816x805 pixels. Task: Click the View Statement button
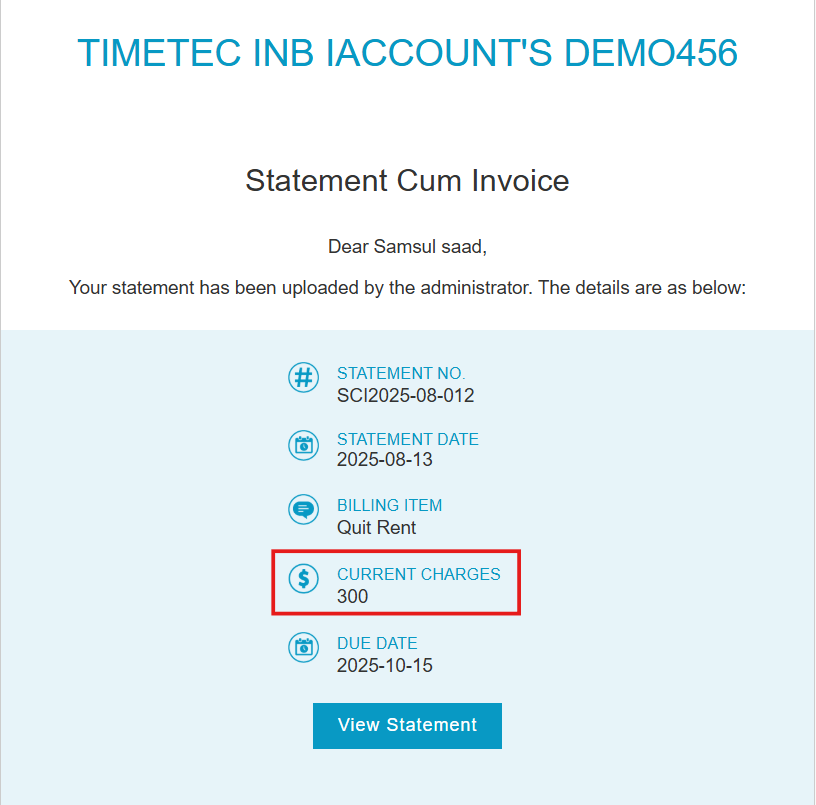tap(407, 725)
